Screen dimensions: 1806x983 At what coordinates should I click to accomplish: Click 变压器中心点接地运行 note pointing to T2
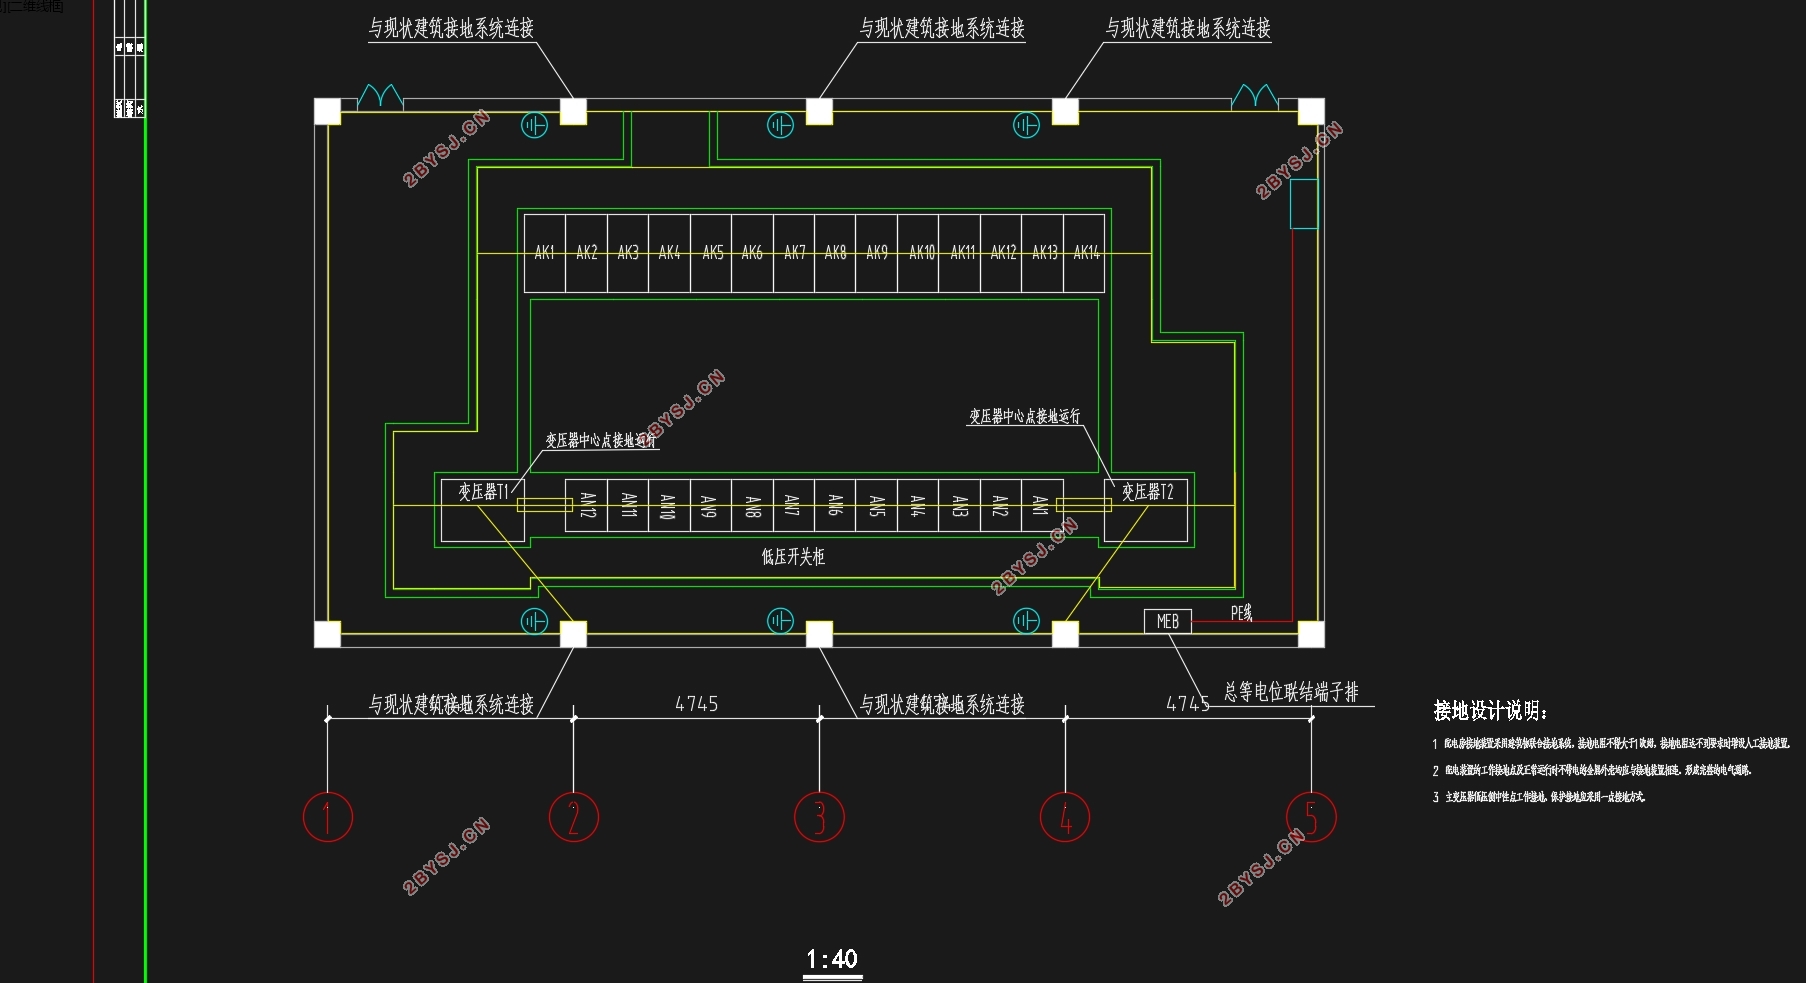pos(1025,416)
